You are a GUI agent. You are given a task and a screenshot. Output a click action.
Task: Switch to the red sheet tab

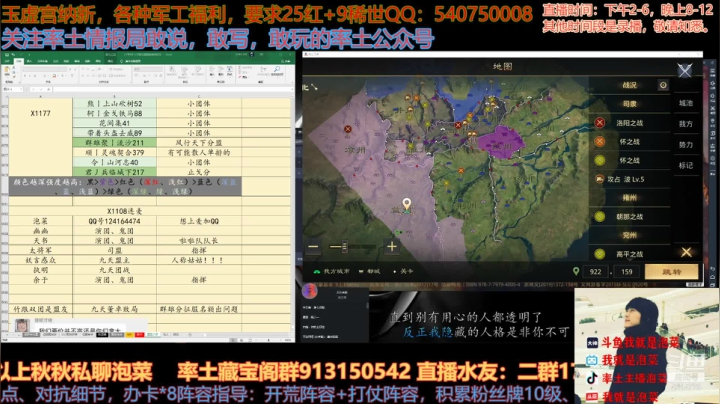[140, 335]
